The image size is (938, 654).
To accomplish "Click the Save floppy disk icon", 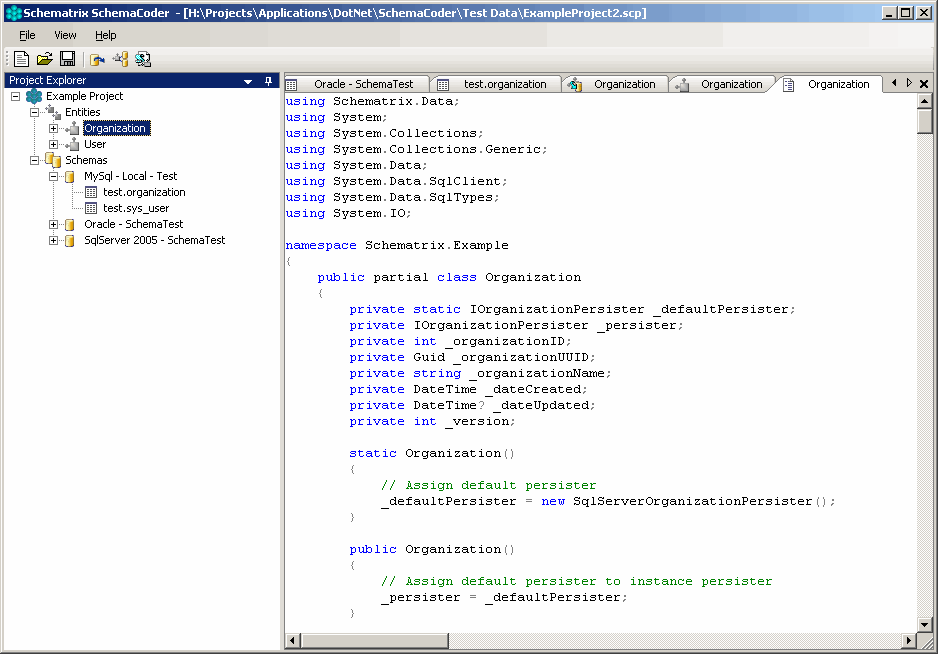I will point(68,59).
